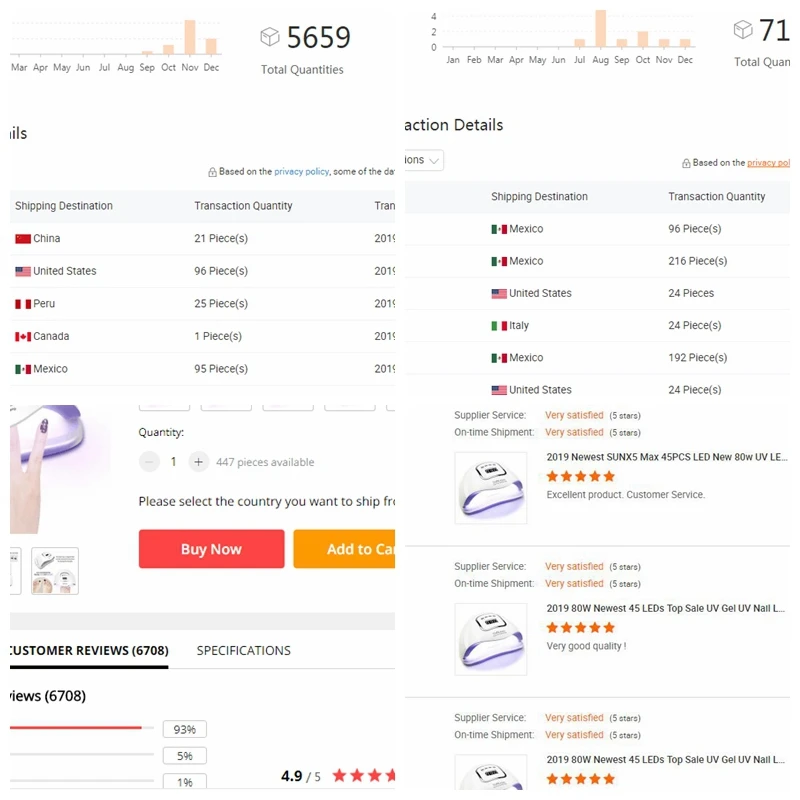
Task: Click the China flag icon
Action: point(23,239)
